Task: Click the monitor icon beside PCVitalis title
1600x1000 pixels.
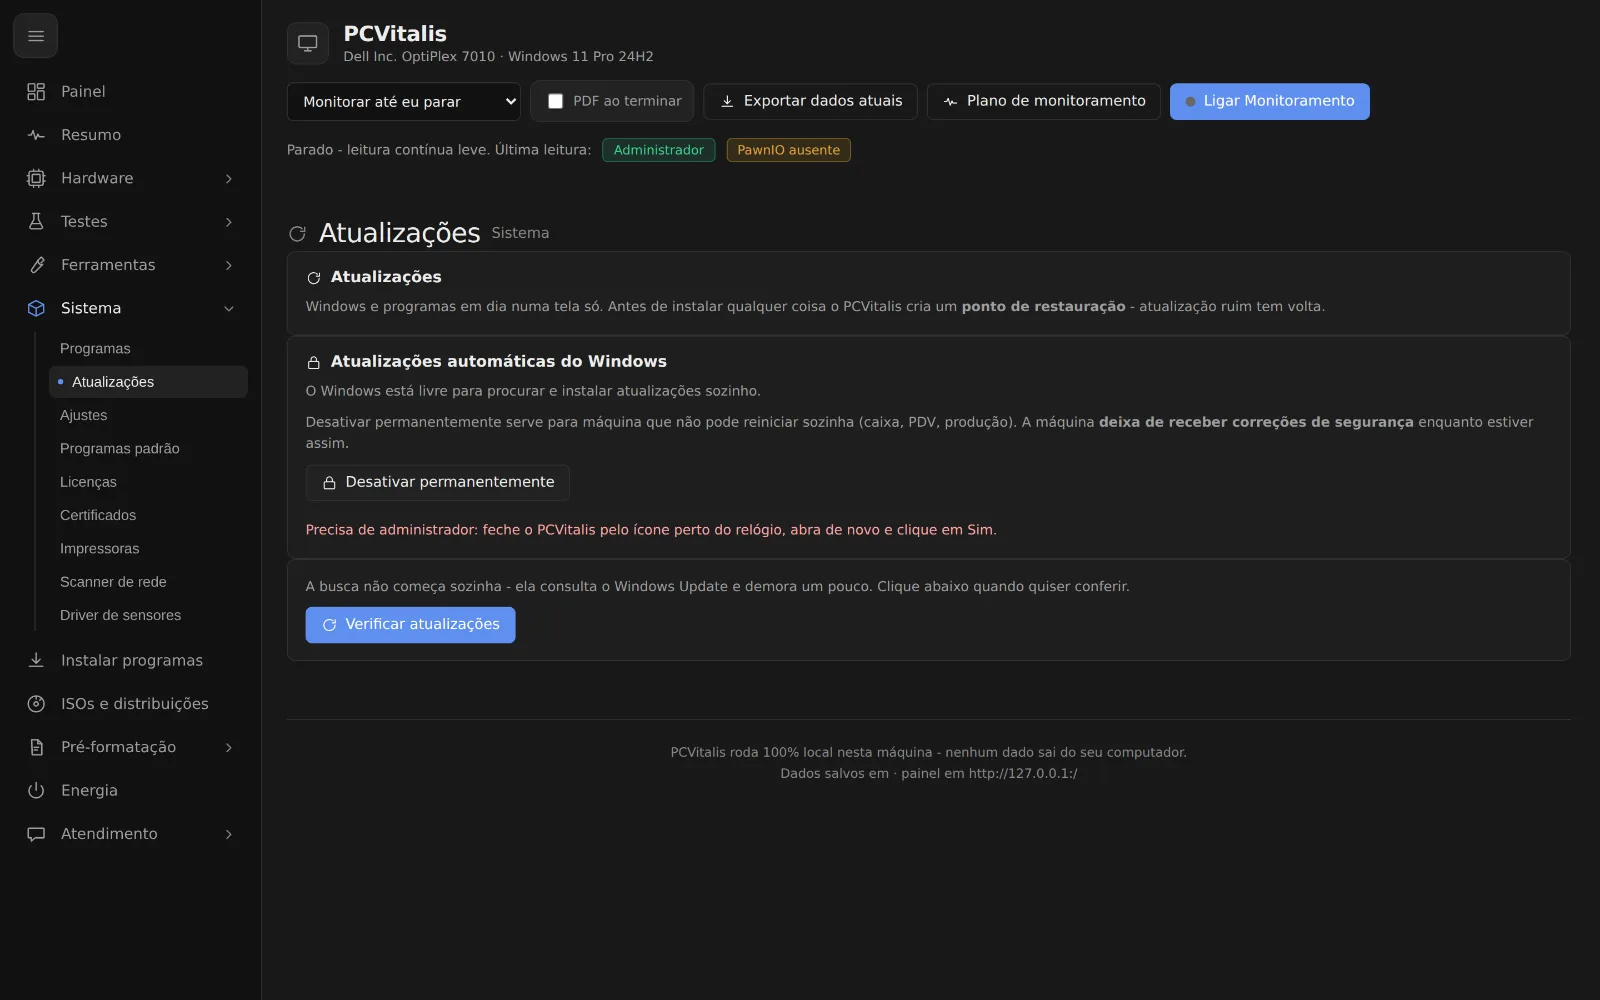Action: (x=308, y=43)
